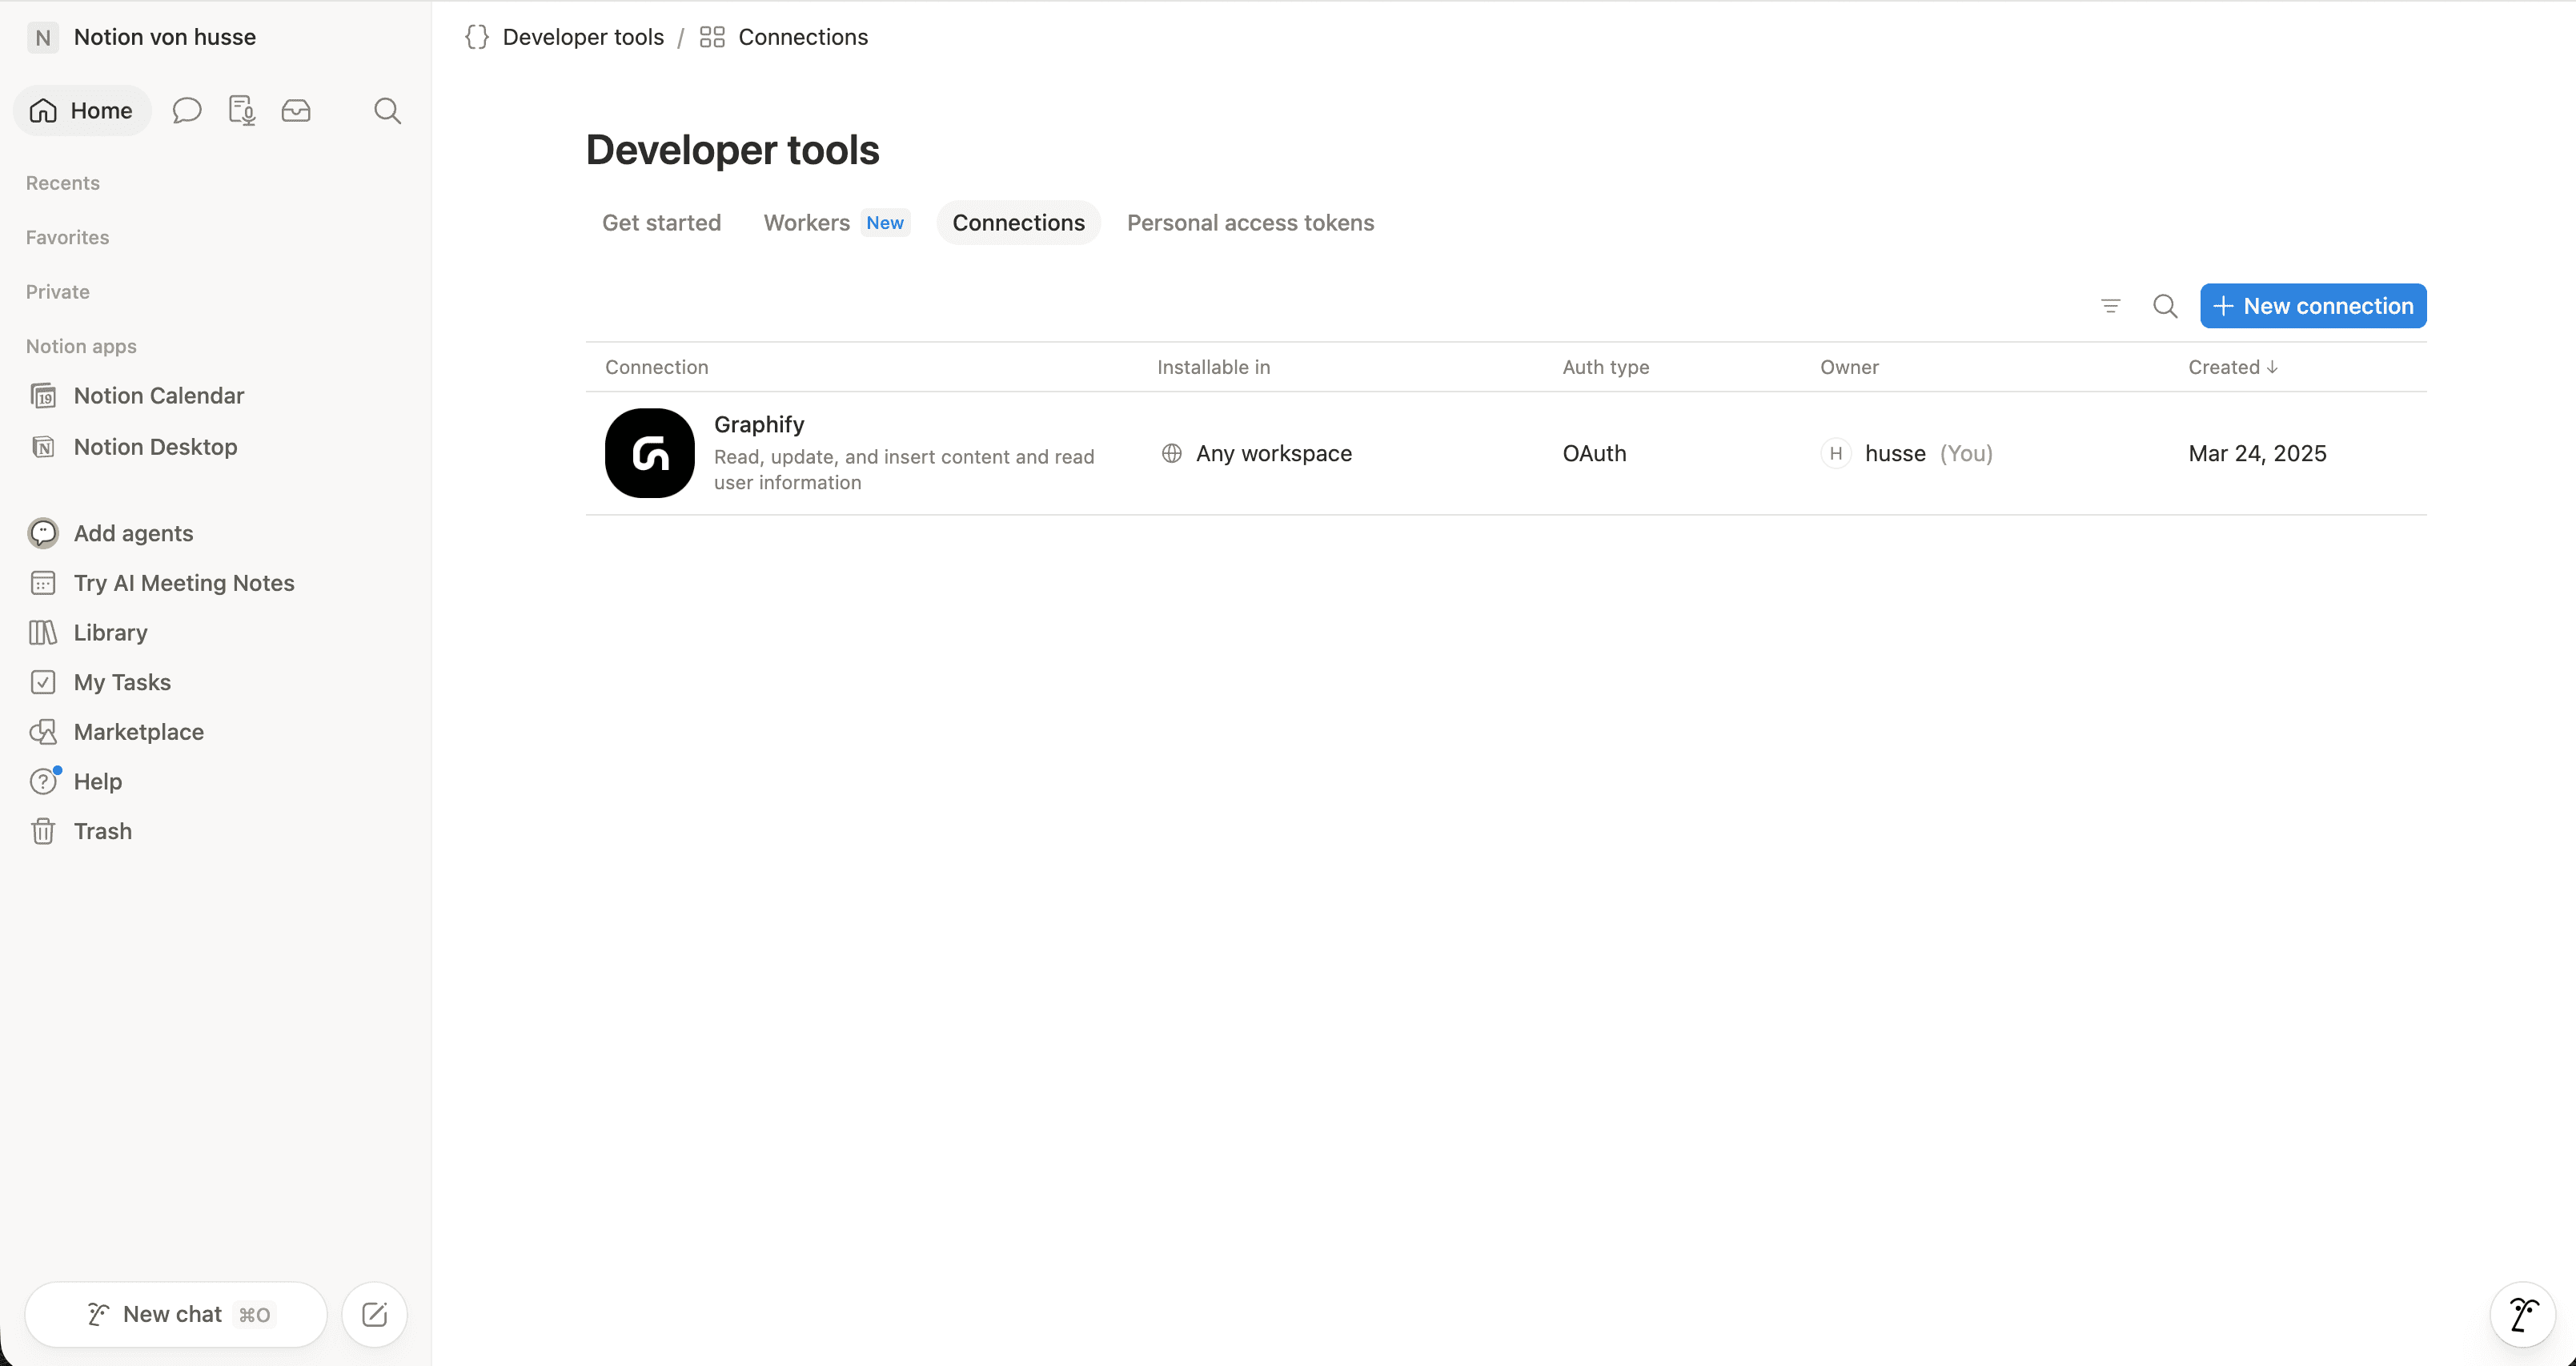Click the Notion Calendar icon

pos(43,396)
